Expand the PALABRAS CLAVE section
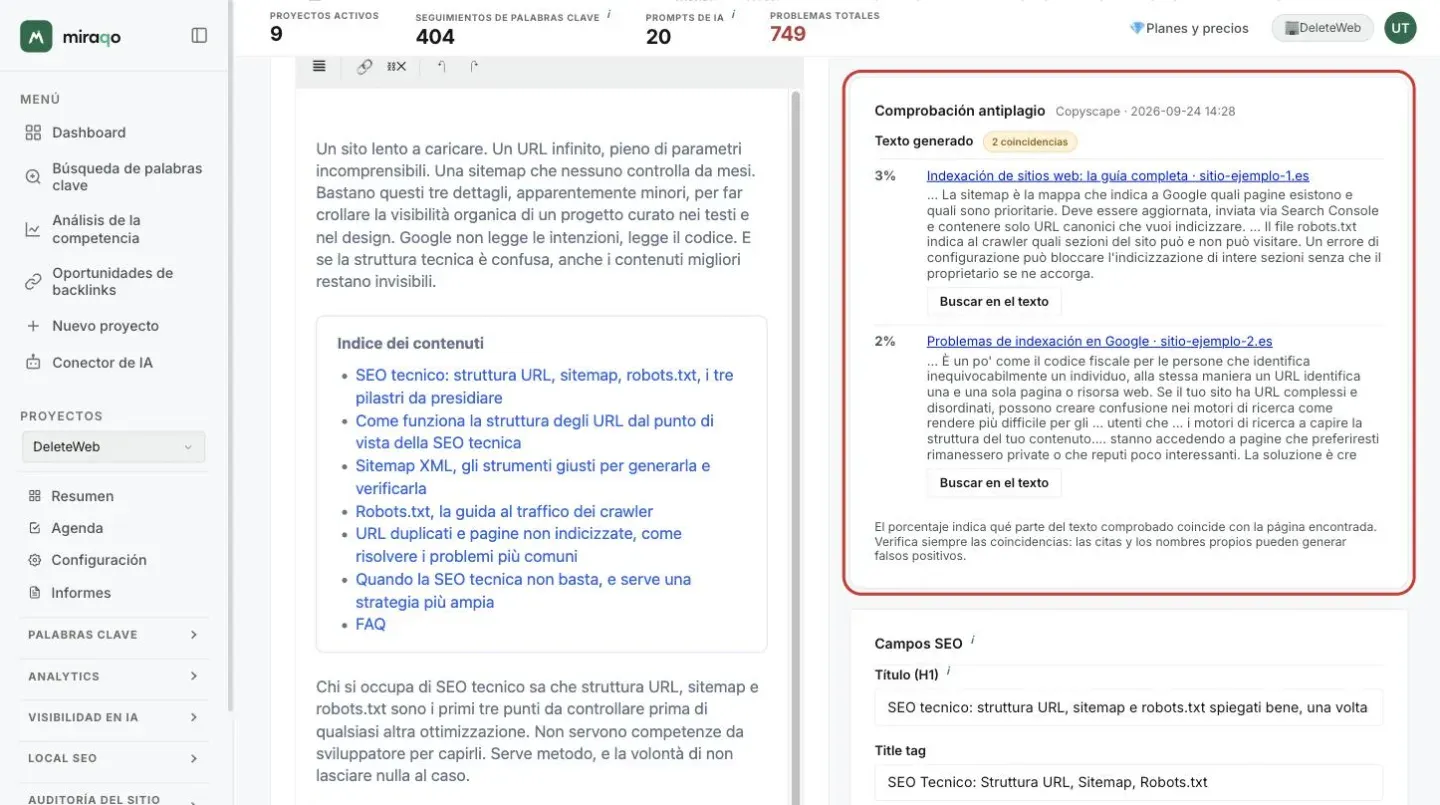The height and width of the screenshot is (805, 1440). (113, 635)
